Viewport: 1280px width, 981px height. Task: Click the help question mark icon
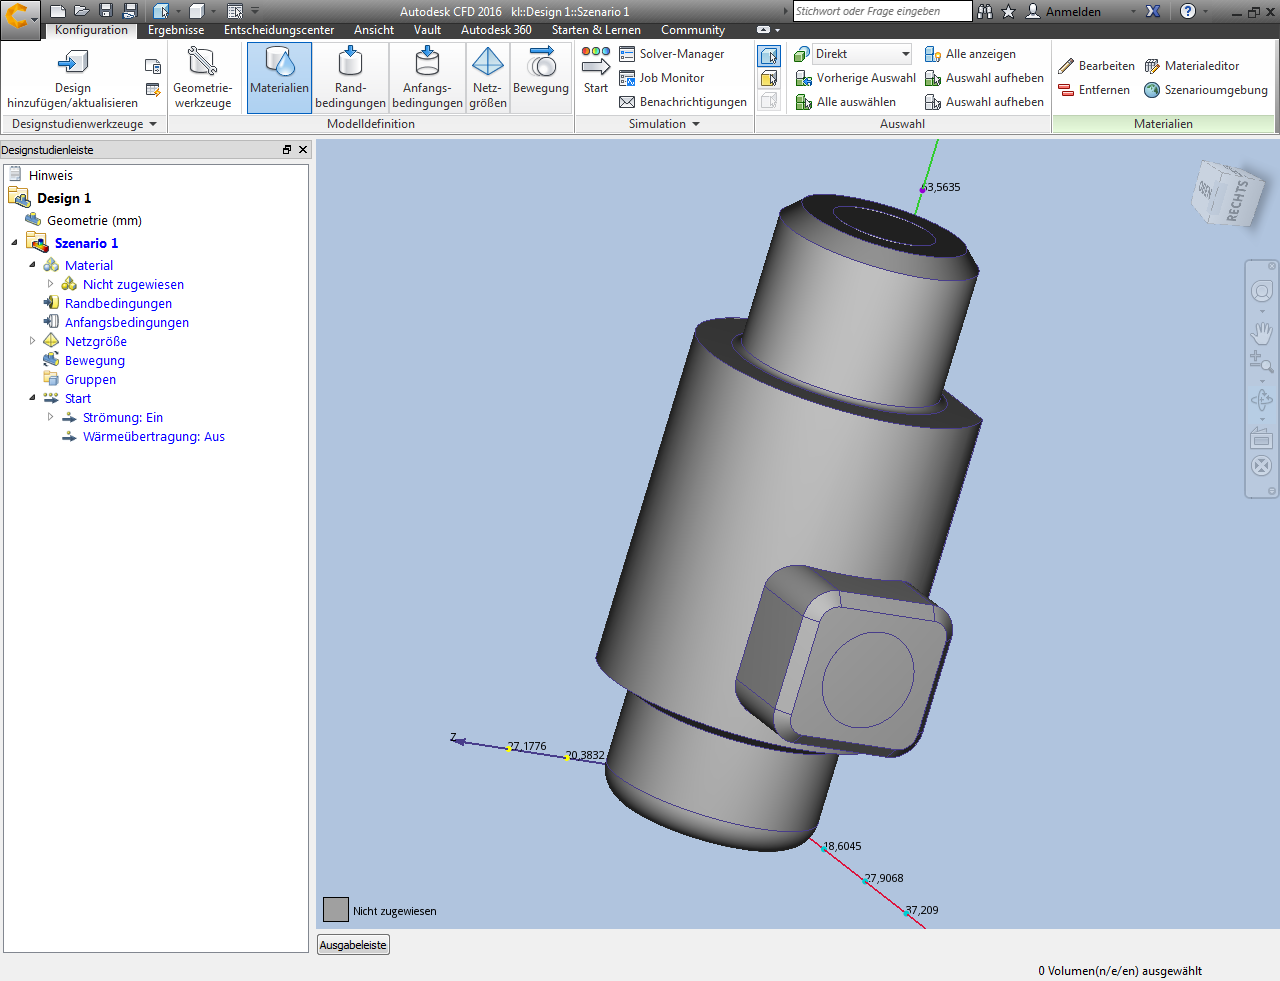1188,11
